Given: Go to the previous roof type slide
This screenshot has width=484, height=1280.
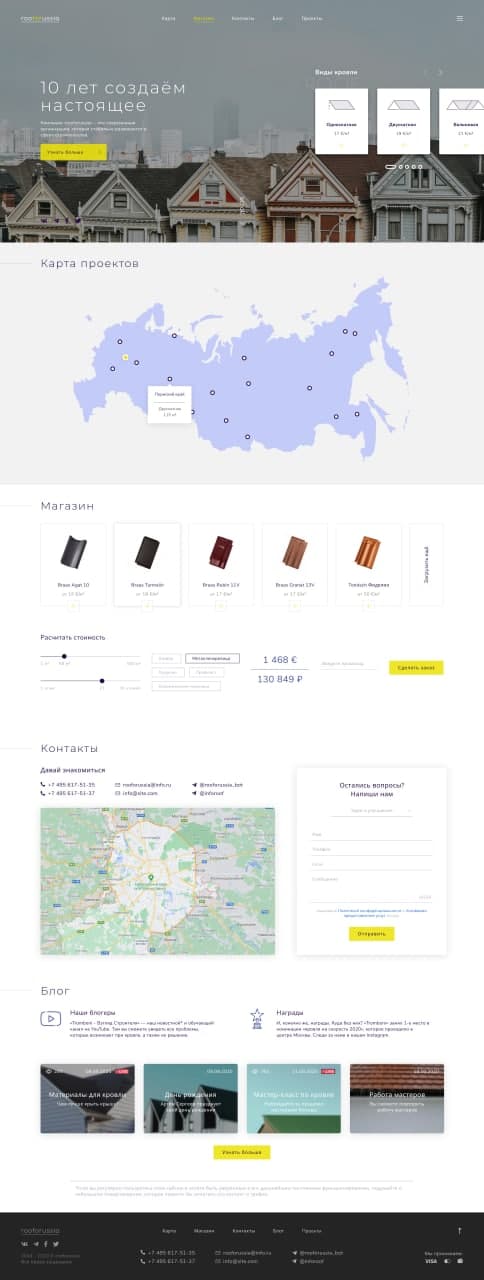Looking at the screenshot, I should click(x=425, y=72).
